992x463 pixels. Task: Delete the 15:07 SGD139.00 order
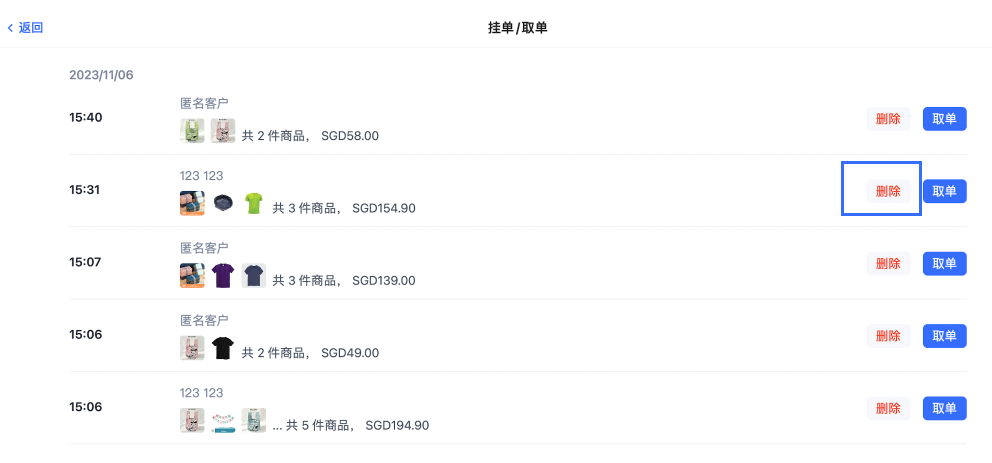coord(888,264)
